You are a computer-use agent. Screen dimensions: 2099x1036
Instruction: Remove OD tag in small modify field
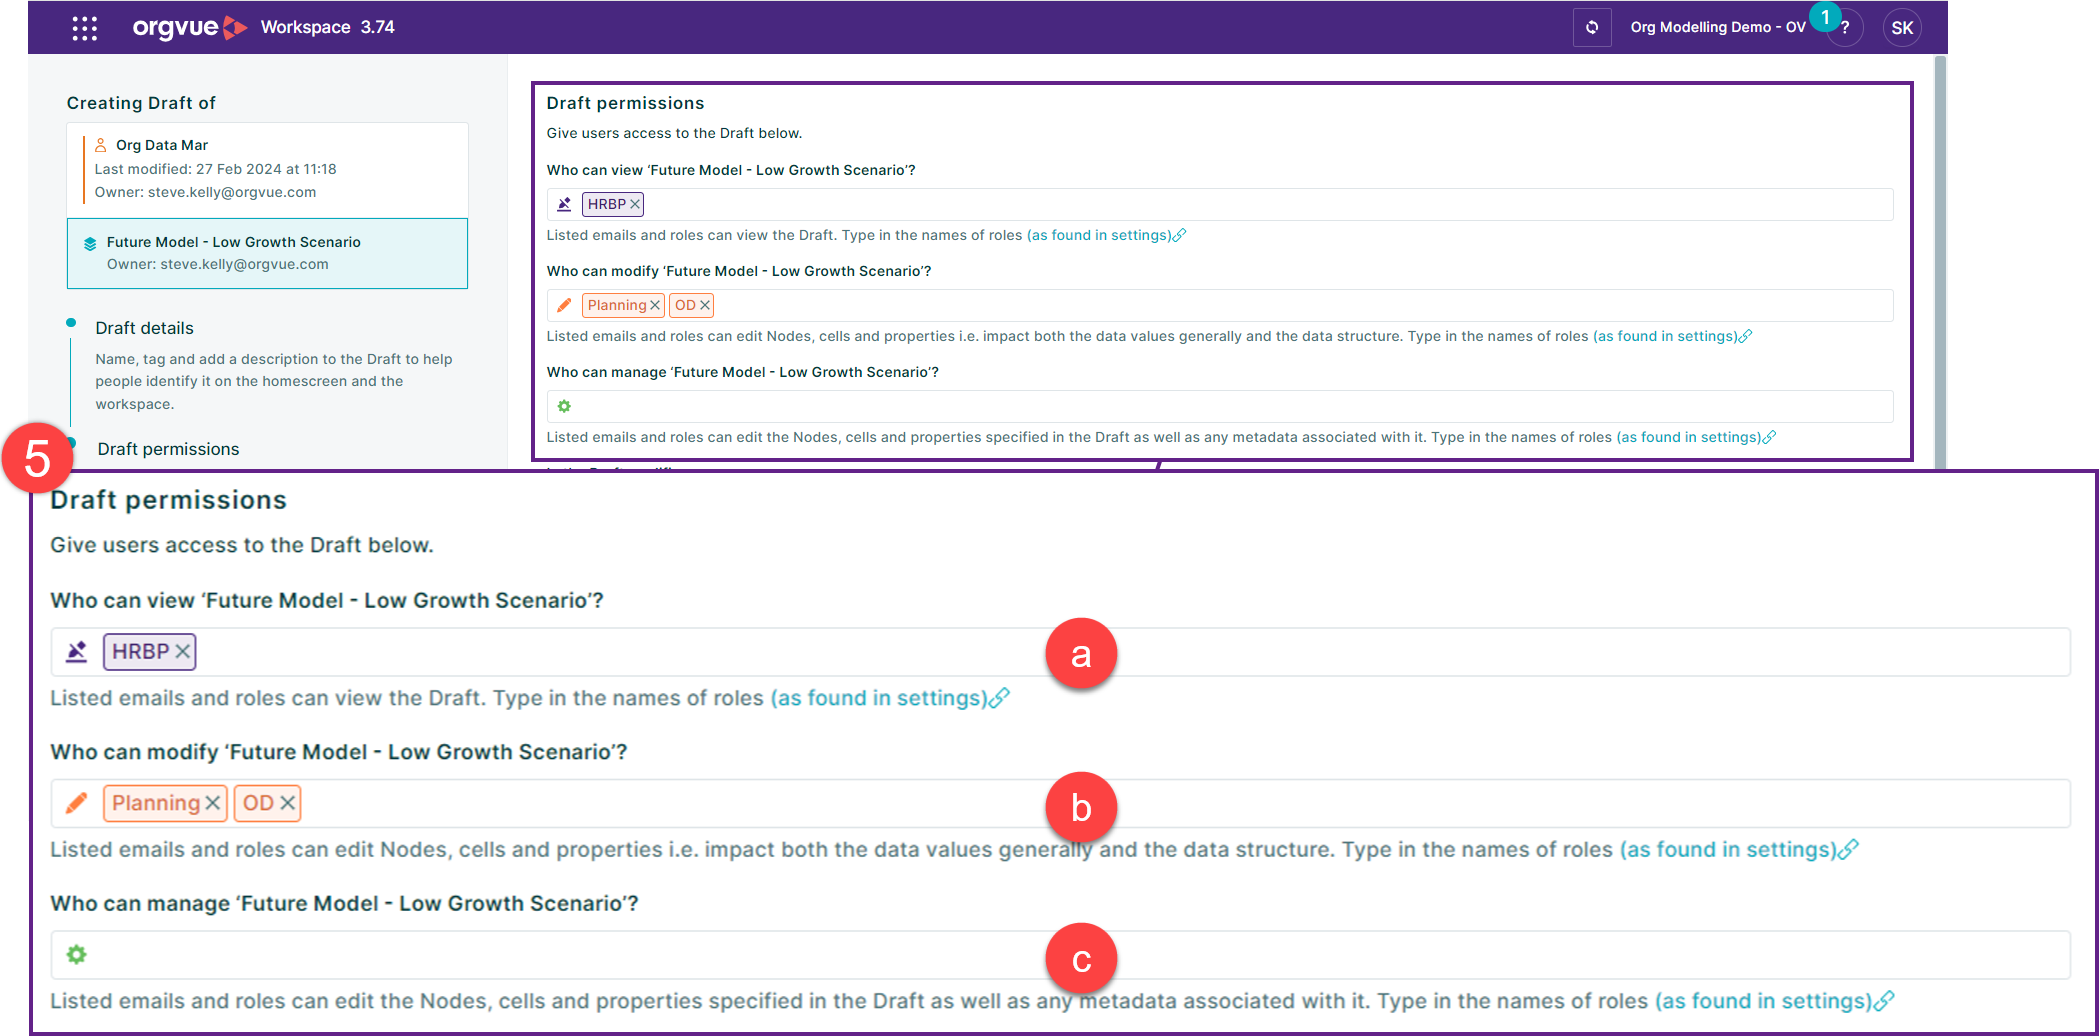705,305
